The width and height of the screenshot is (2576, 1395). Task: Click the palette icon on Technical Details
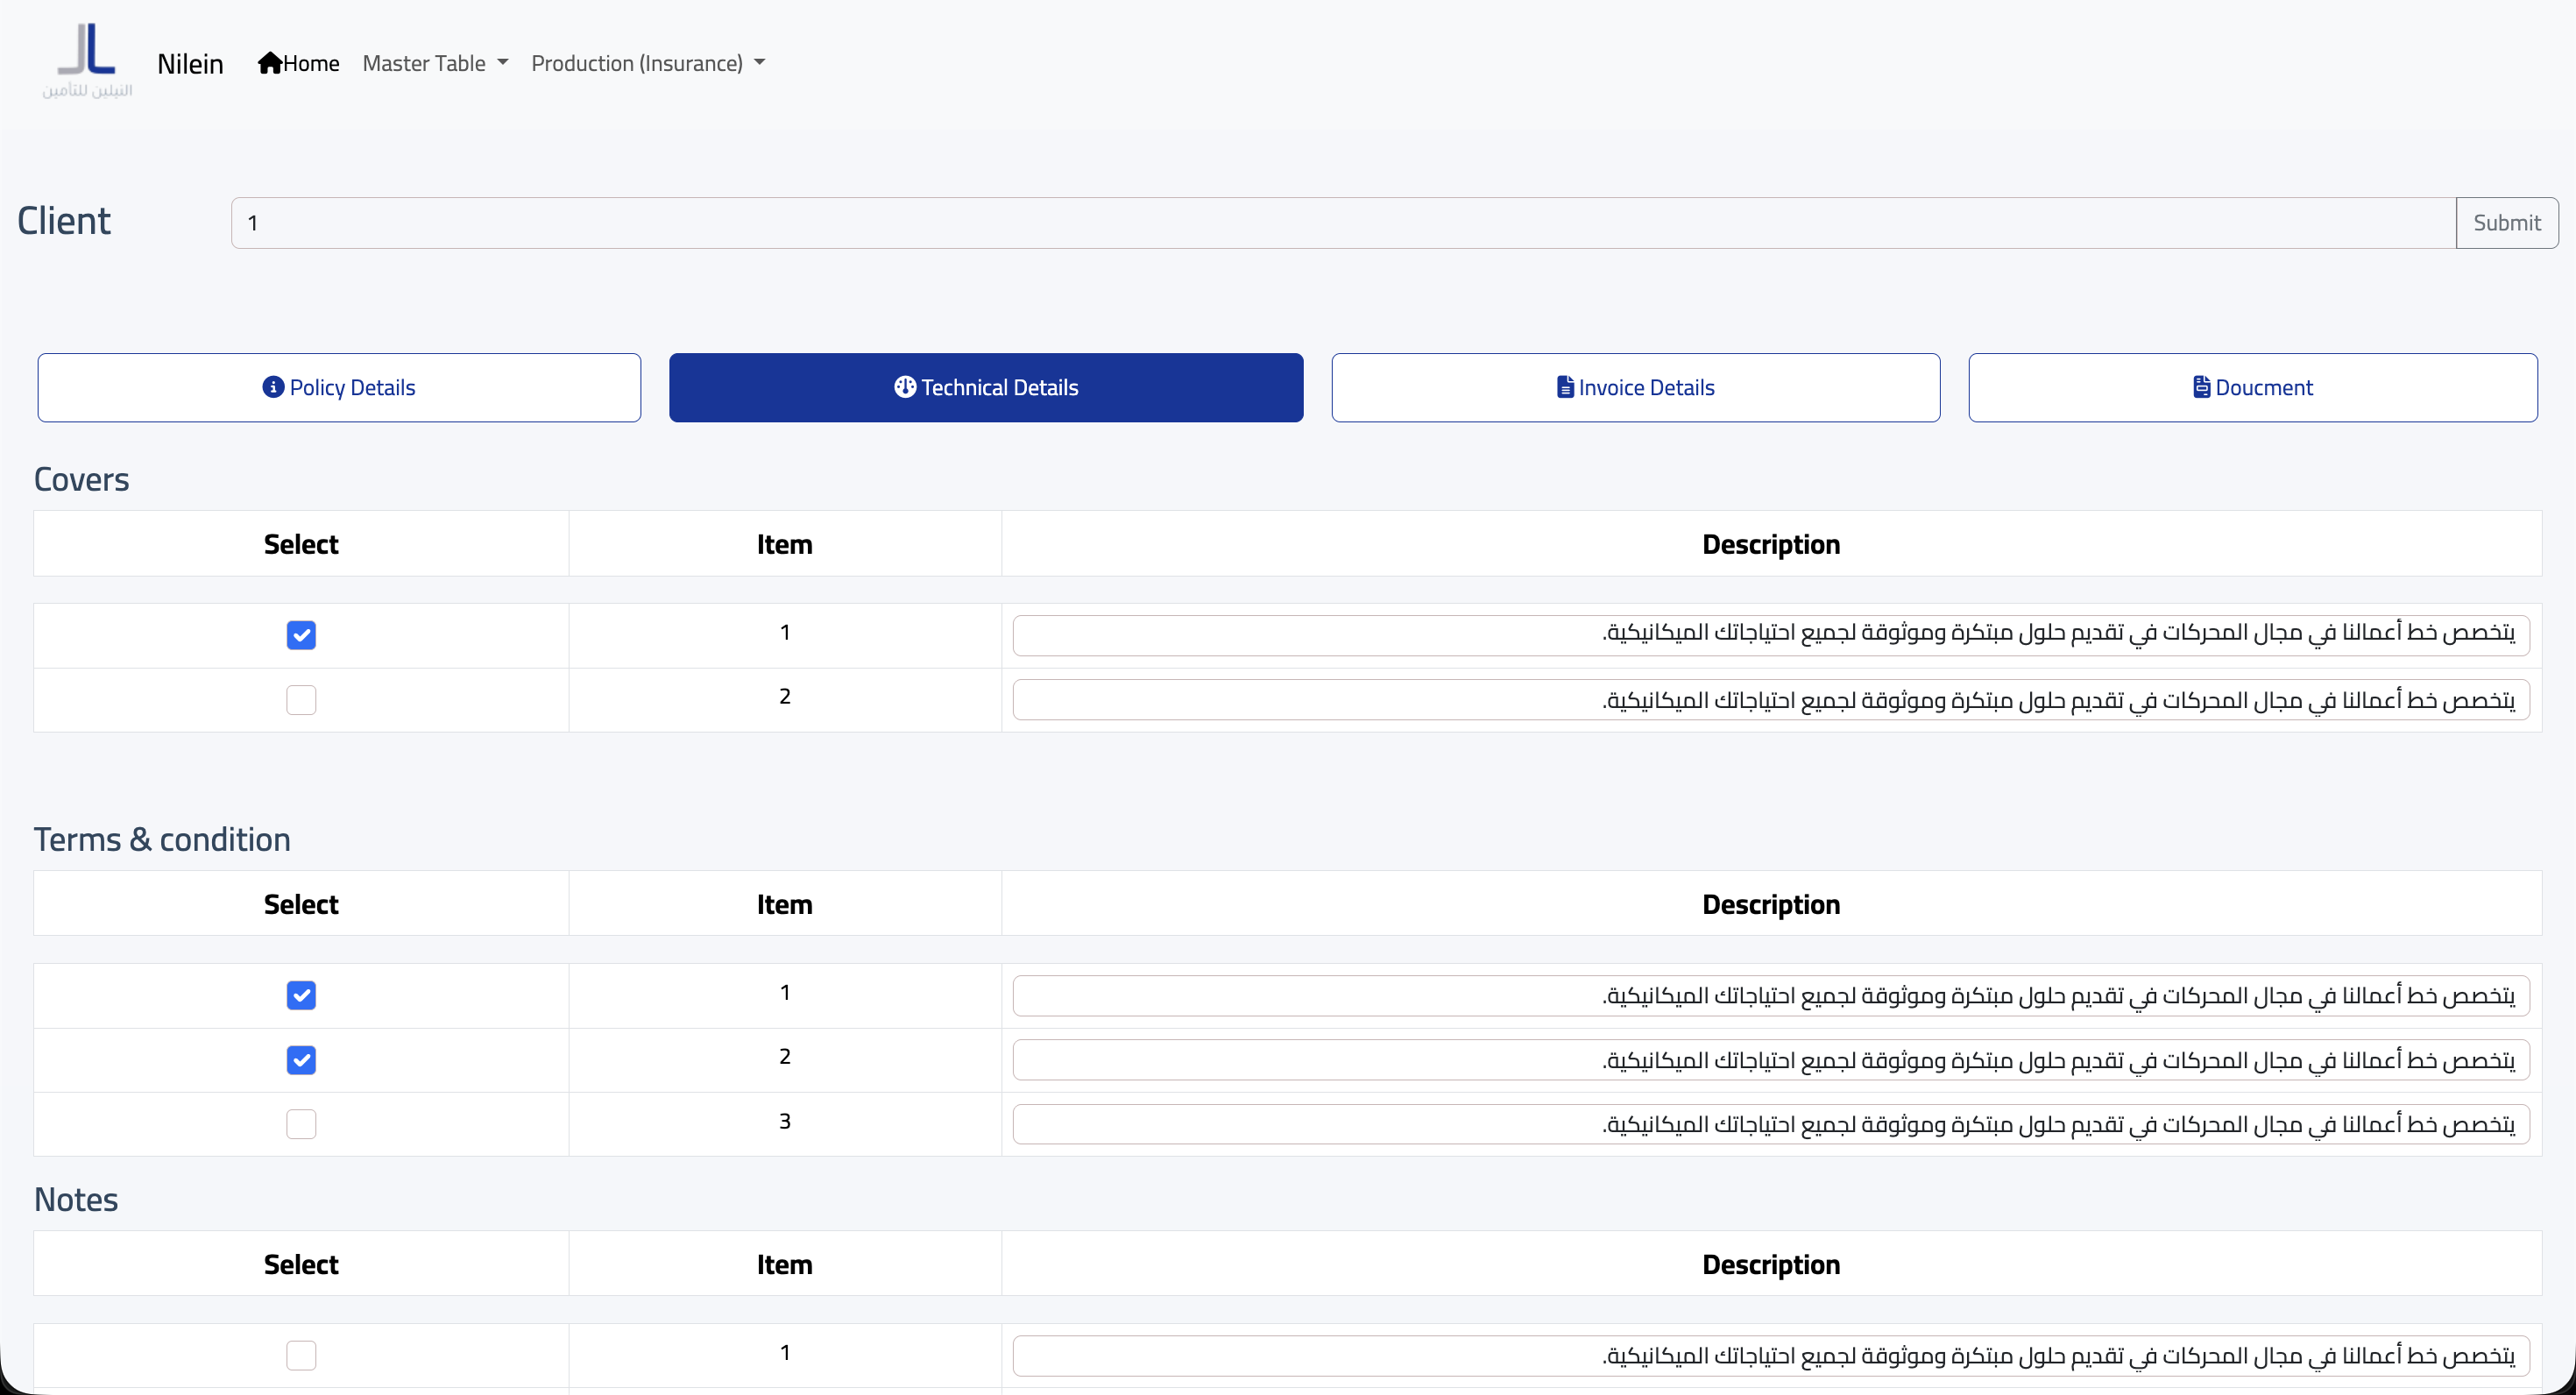coord(904,387)
